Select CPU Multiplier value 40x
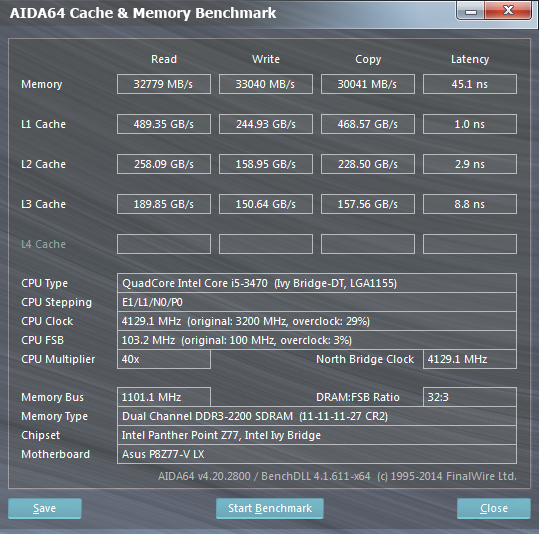This screenshot has height=534, width=539. pos(164,359)
